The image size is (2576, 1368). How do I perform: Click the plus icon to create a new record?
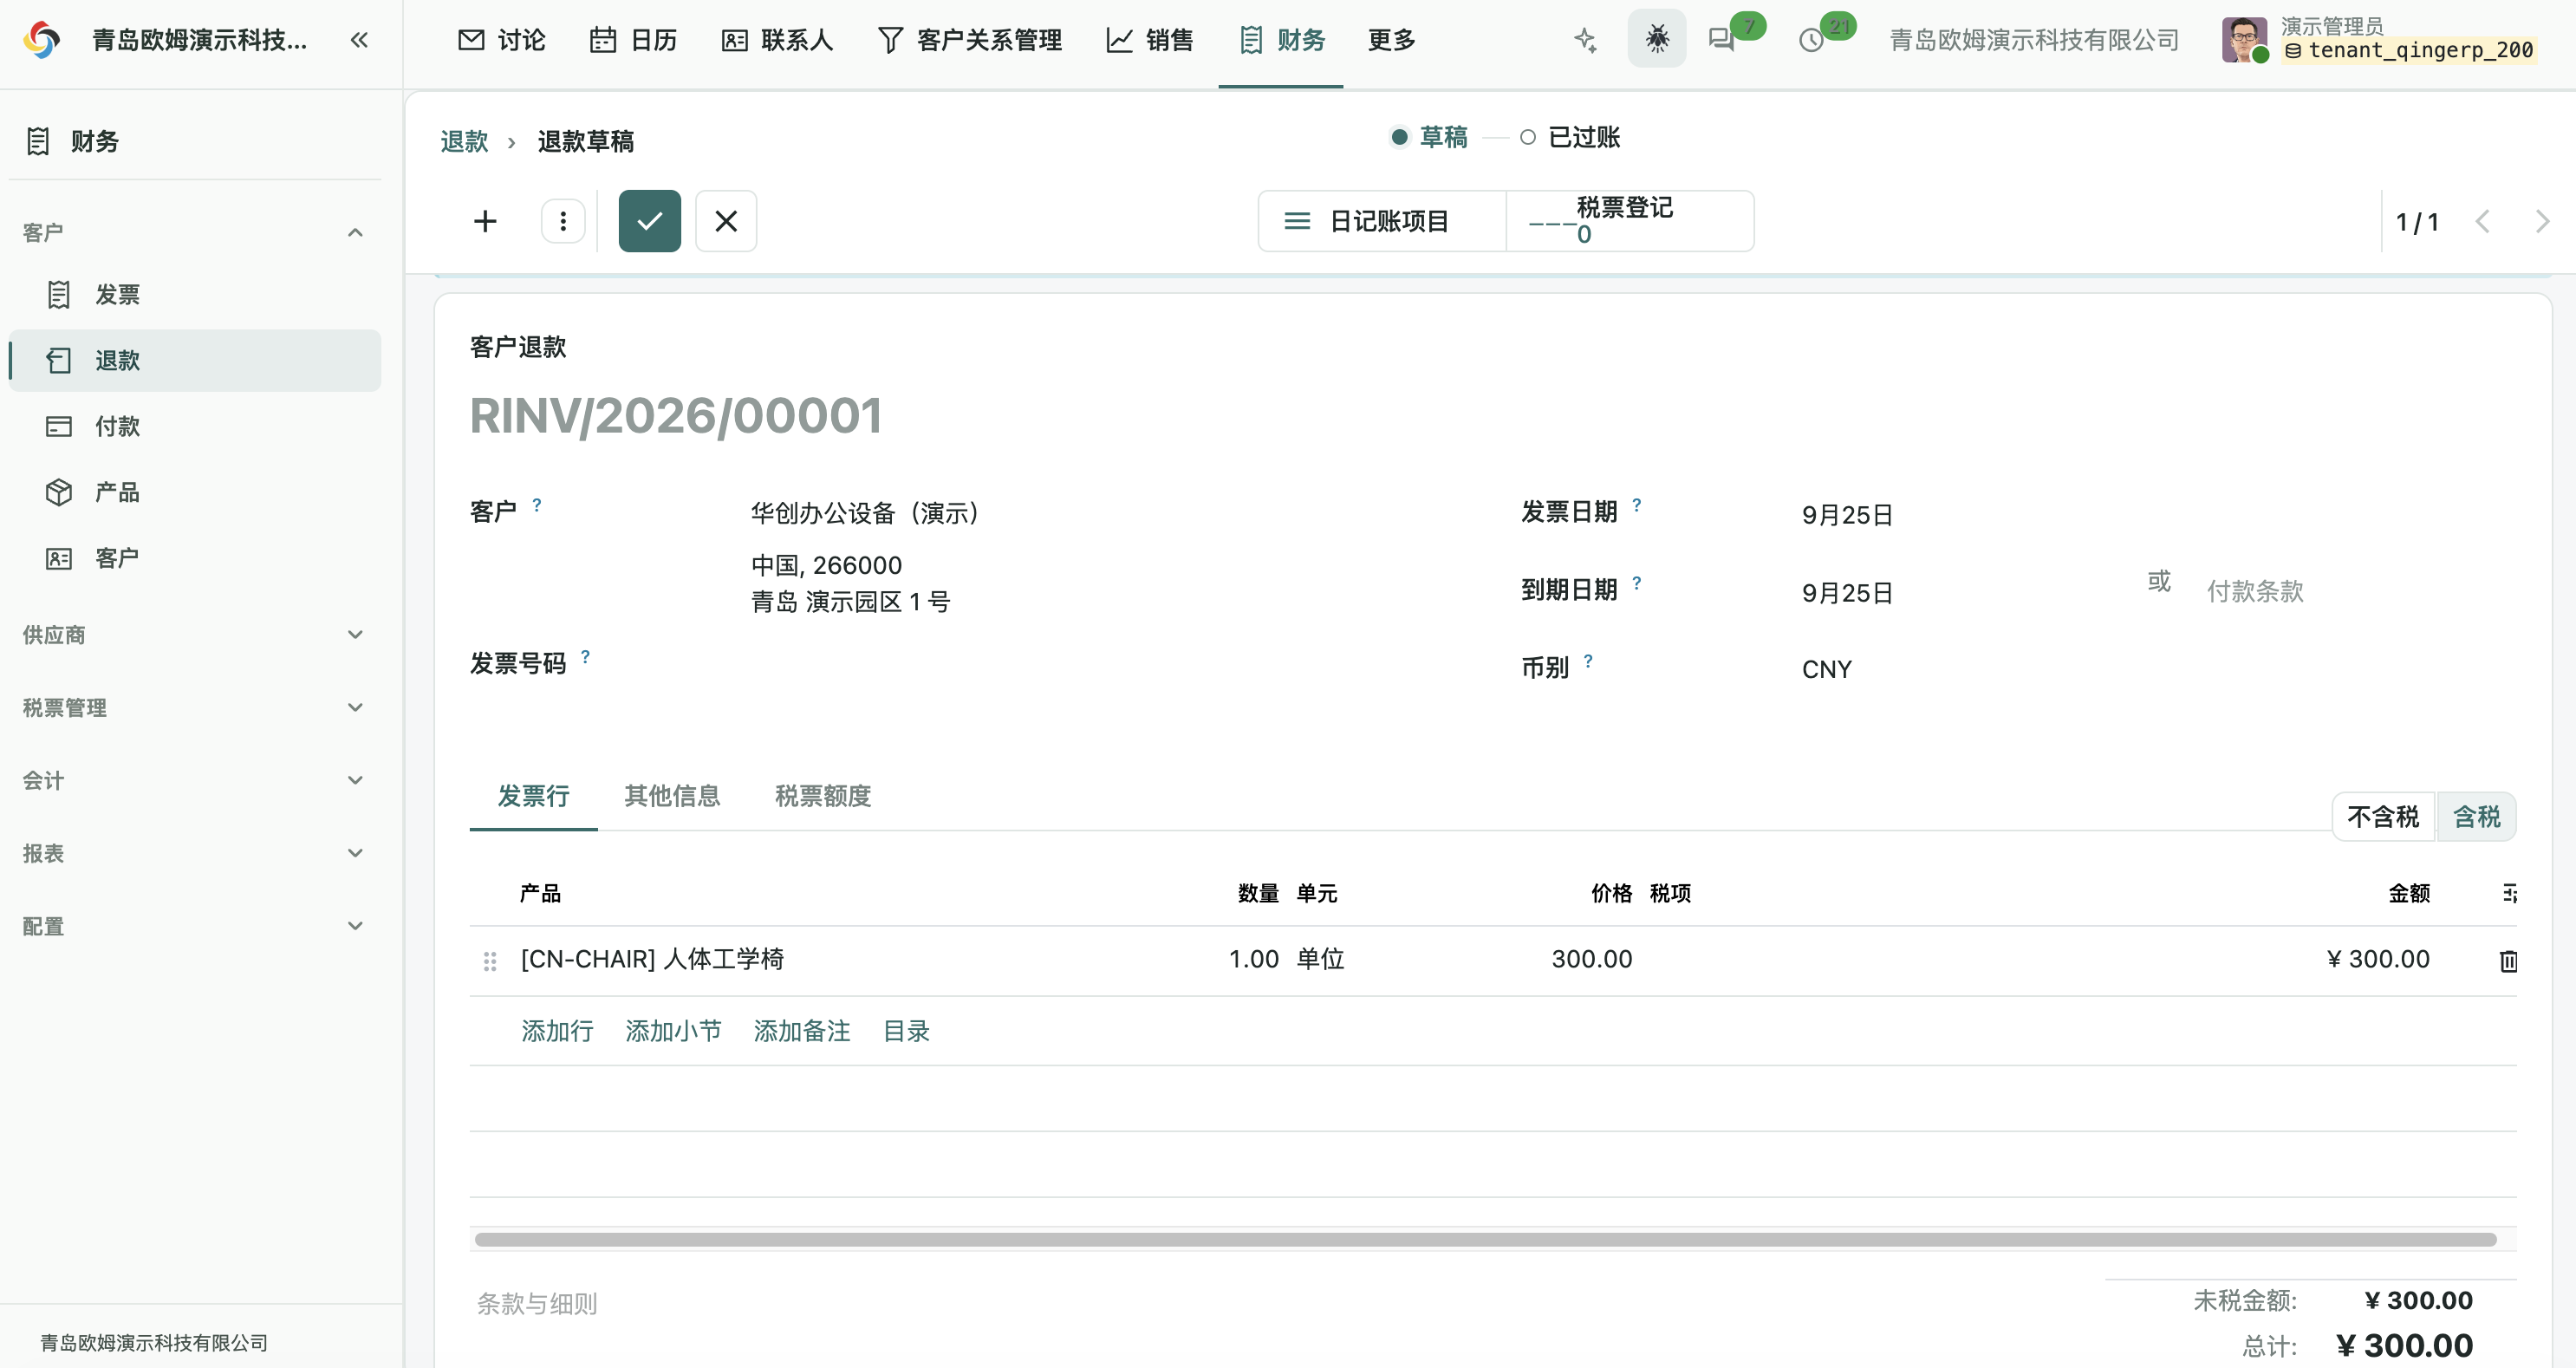coord(485,221)
